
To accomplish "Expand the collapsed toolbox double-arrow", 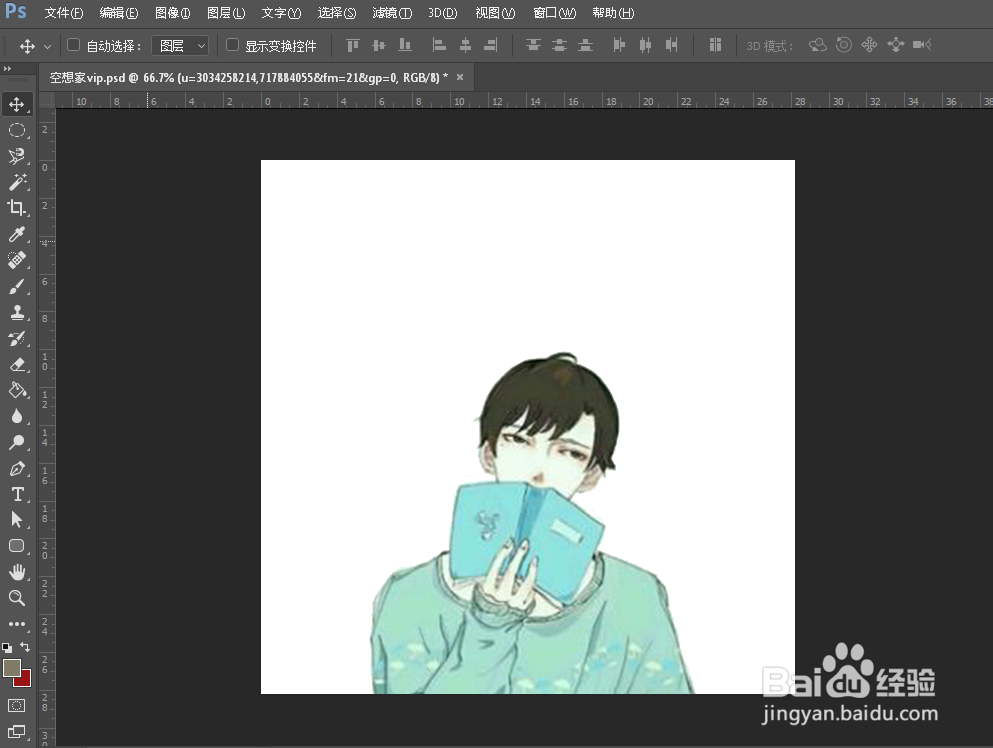I will tap(7, 68).
